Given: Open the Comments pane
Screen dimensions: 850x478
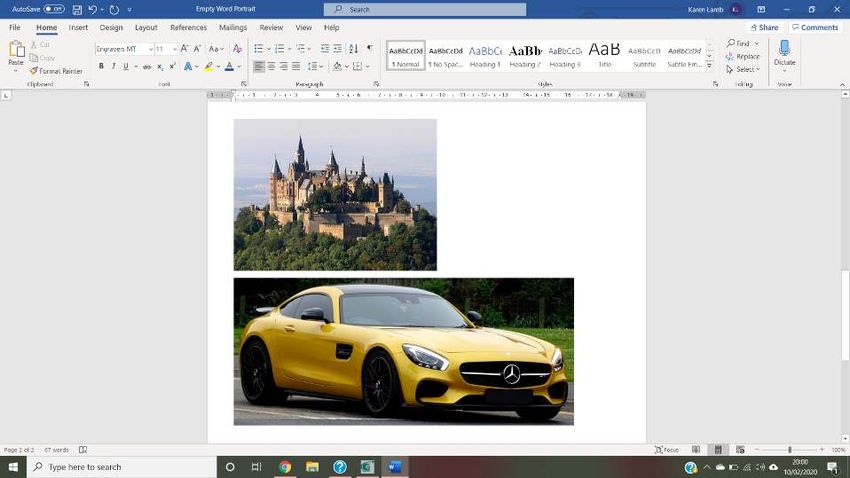Looking at the screenshot, I should [x=815, y=27].
